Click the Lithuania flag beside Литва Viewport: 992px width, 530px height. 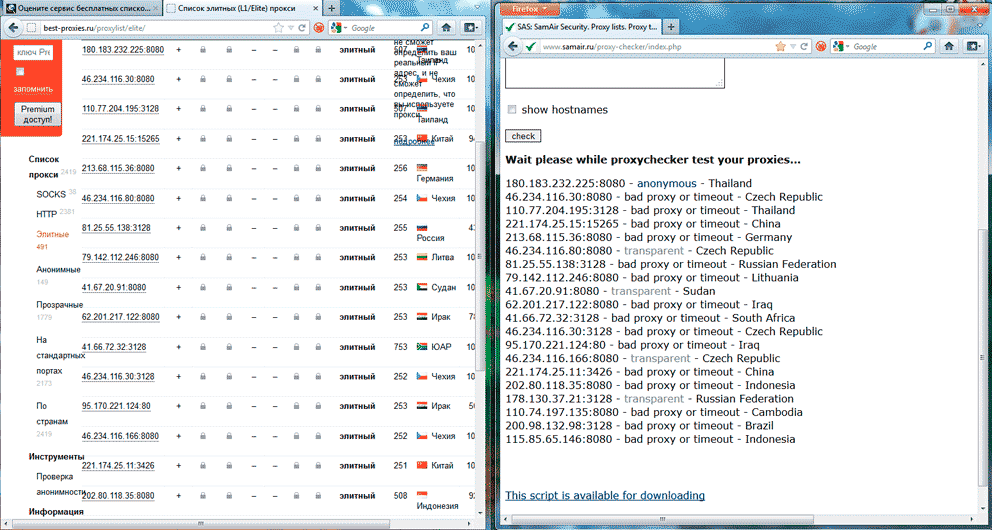422,257
